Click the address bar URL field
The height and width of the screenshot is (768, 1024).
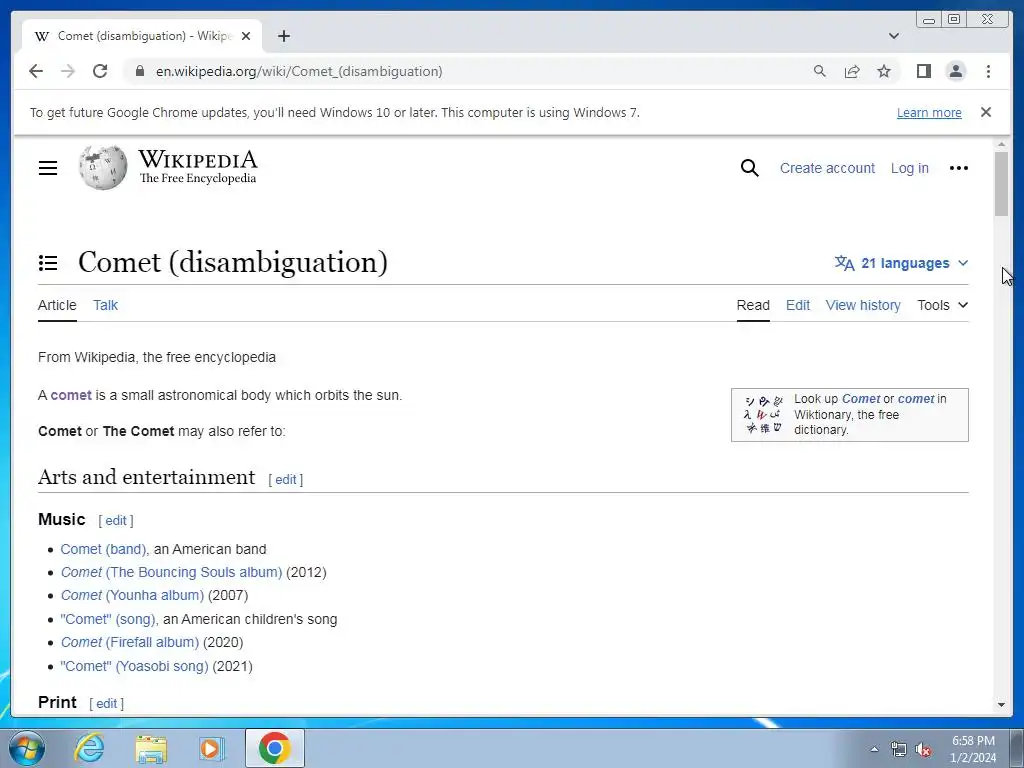(x=470, y=71)
